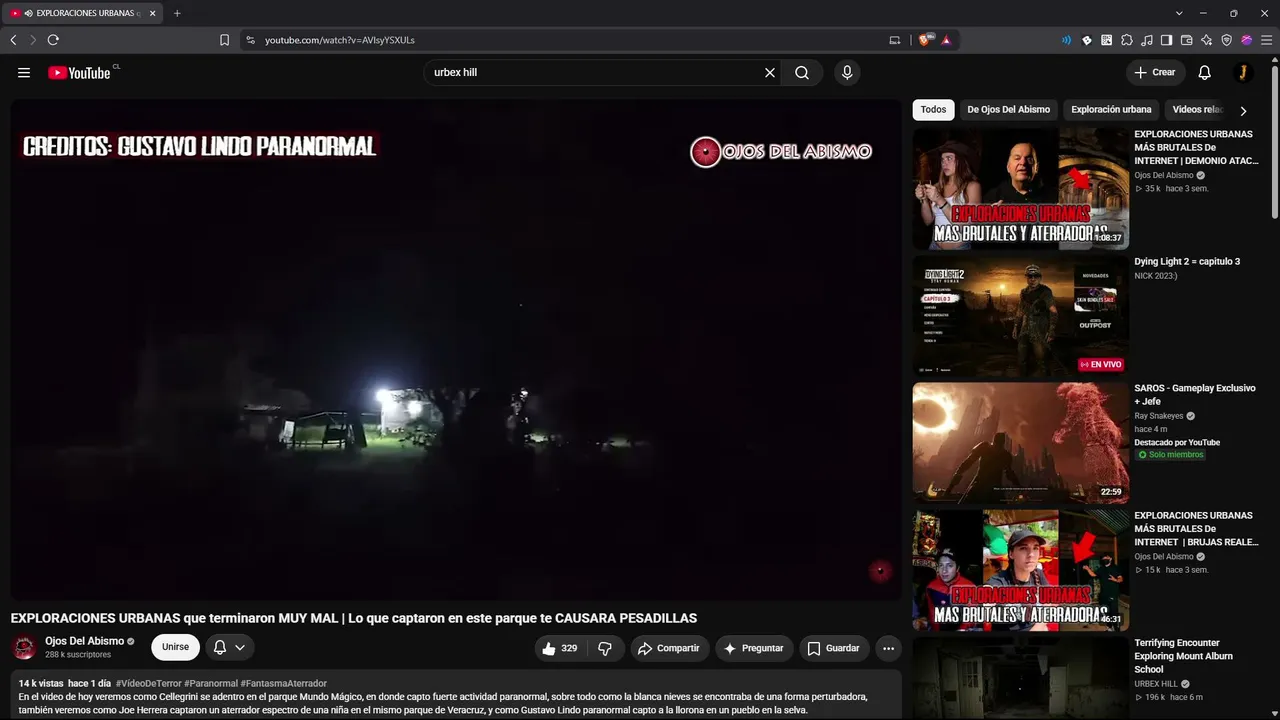Image resolution: width=1280 pixels, height=720 pixels.
Task: Open the Brave Wallet icon
Action: click(x=1187, y=40)
